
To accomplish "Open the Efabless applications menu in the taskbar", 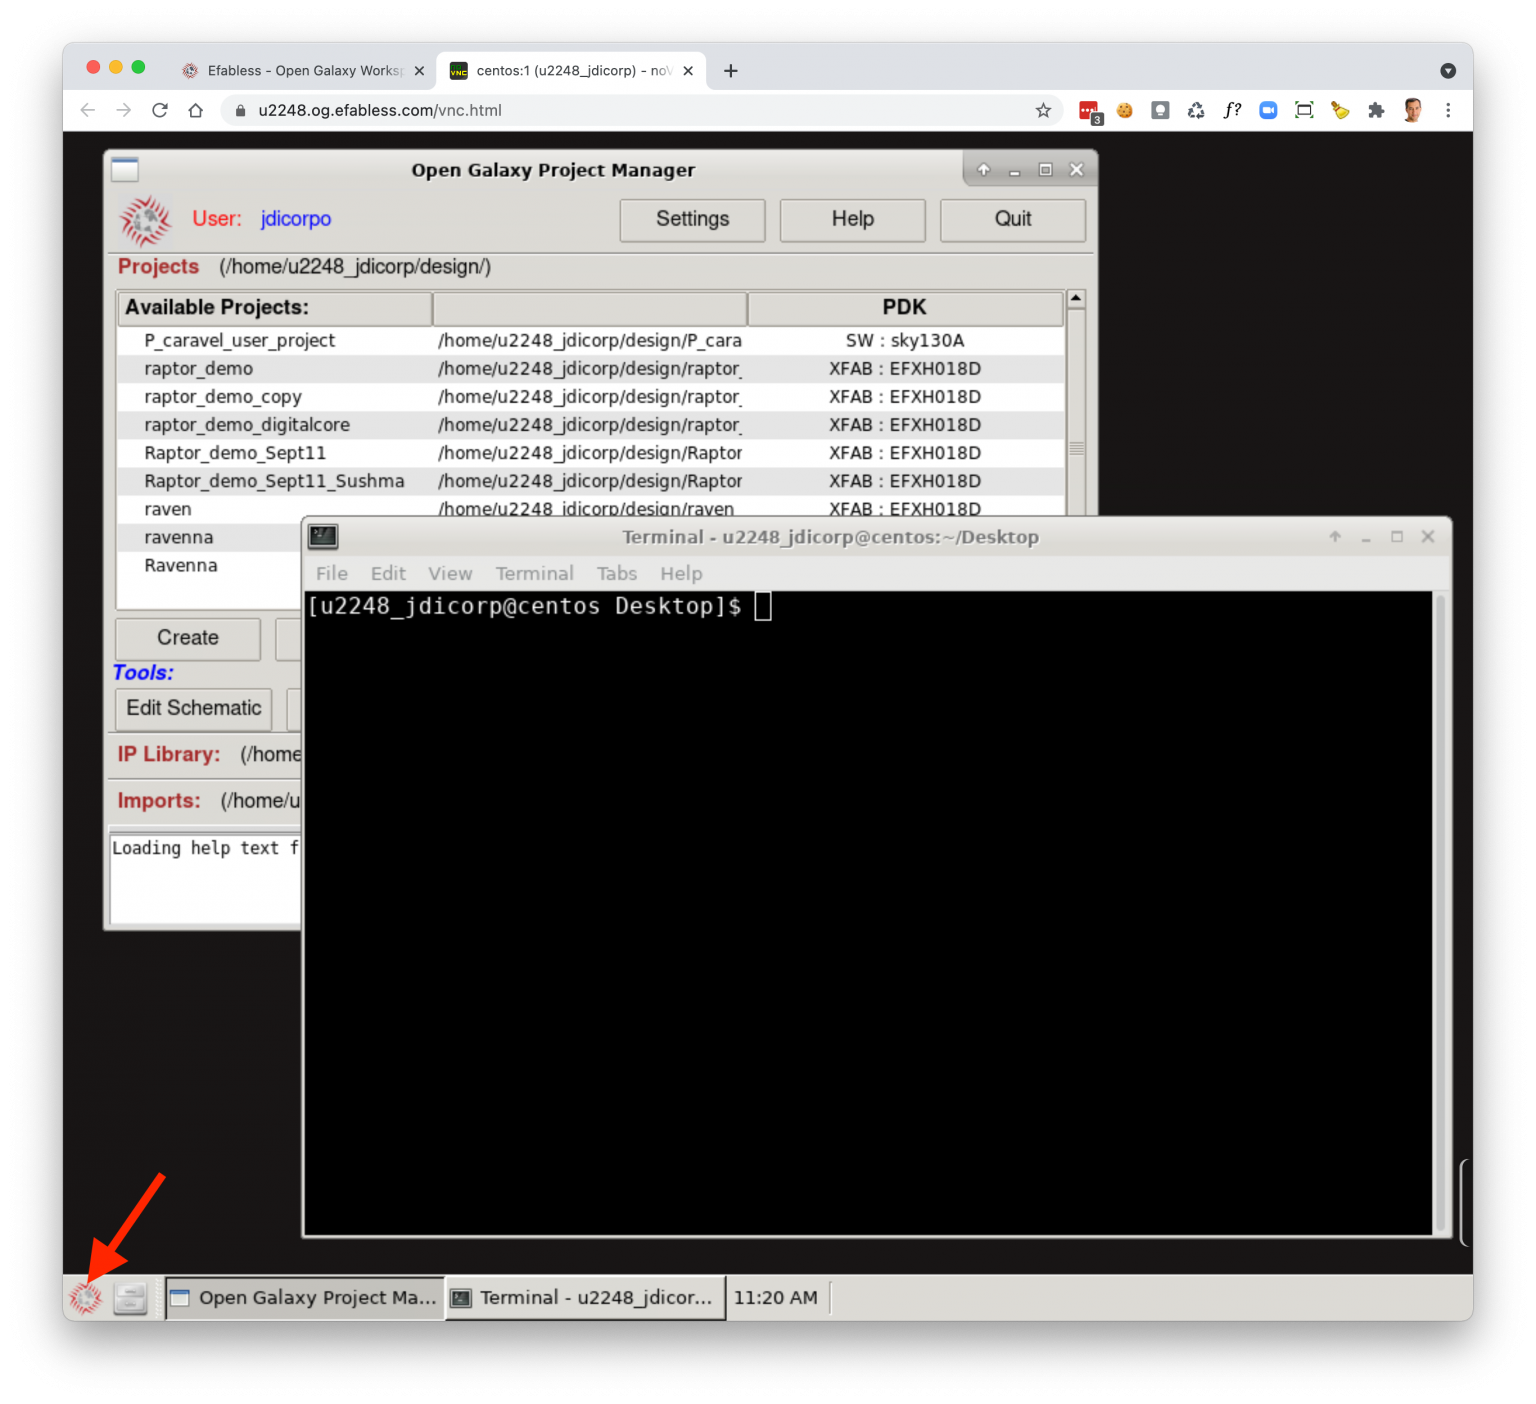I will 86,1298.
